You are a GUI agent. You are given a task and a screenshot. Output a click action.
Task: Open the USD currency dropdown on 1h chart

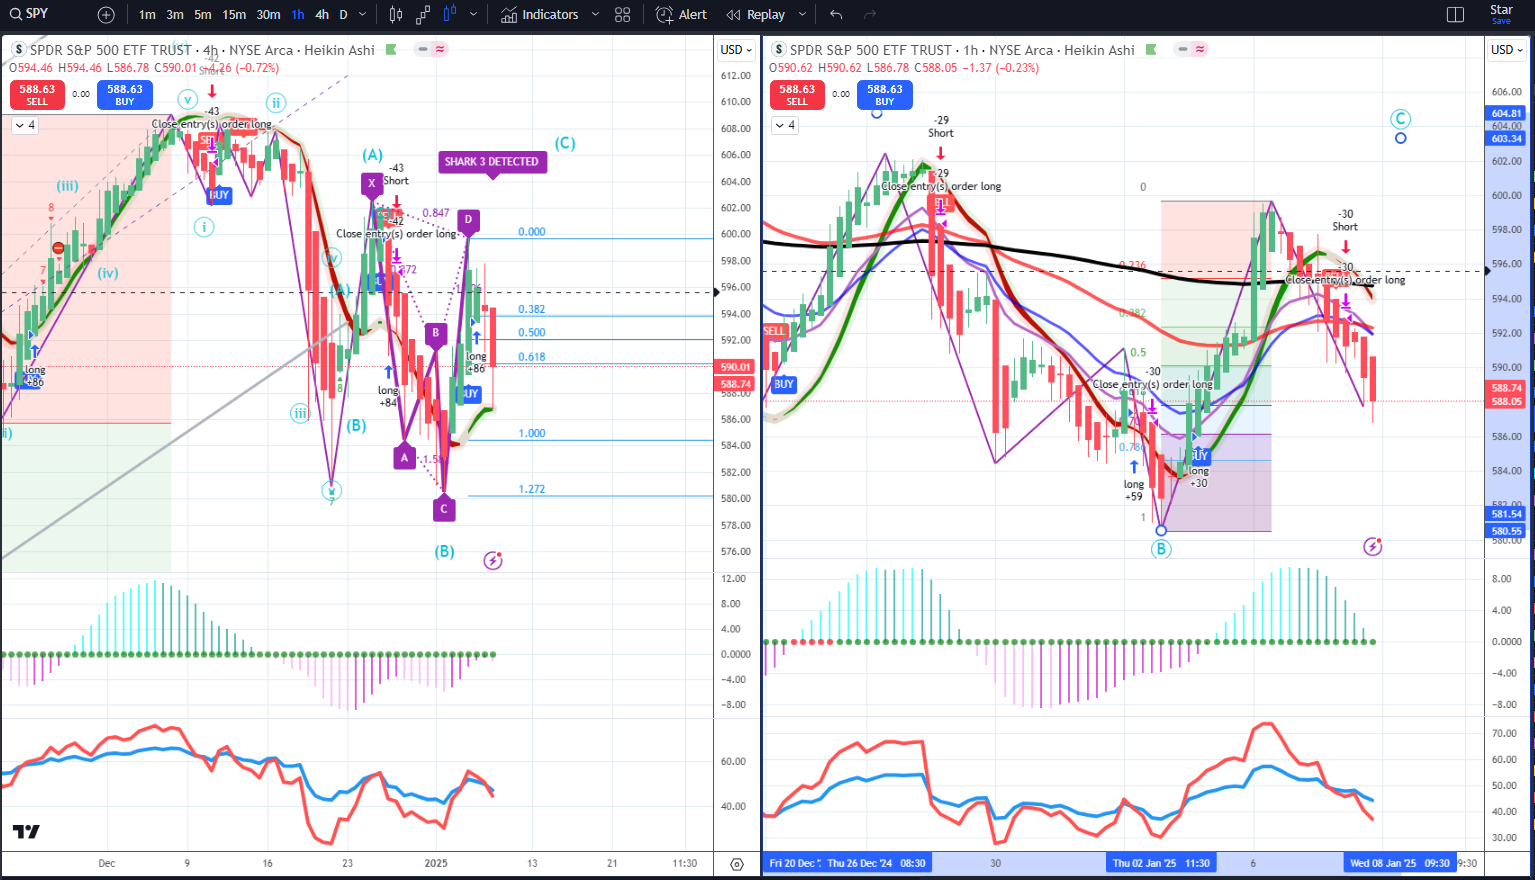click(1507, 50)
